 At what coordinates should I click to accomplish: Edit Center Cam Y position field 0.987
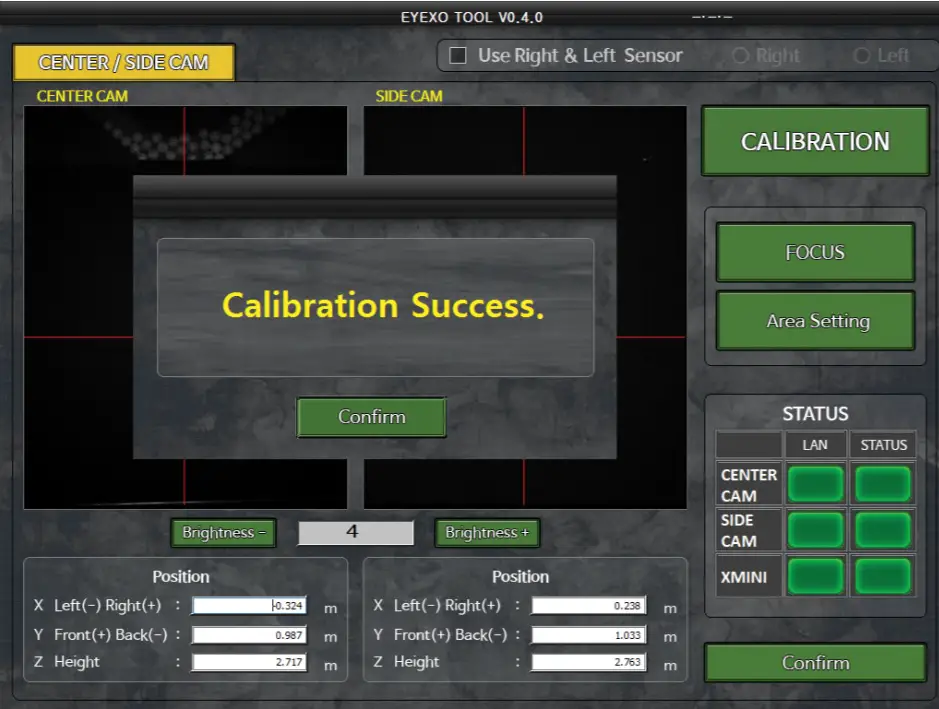coord(249,635)
